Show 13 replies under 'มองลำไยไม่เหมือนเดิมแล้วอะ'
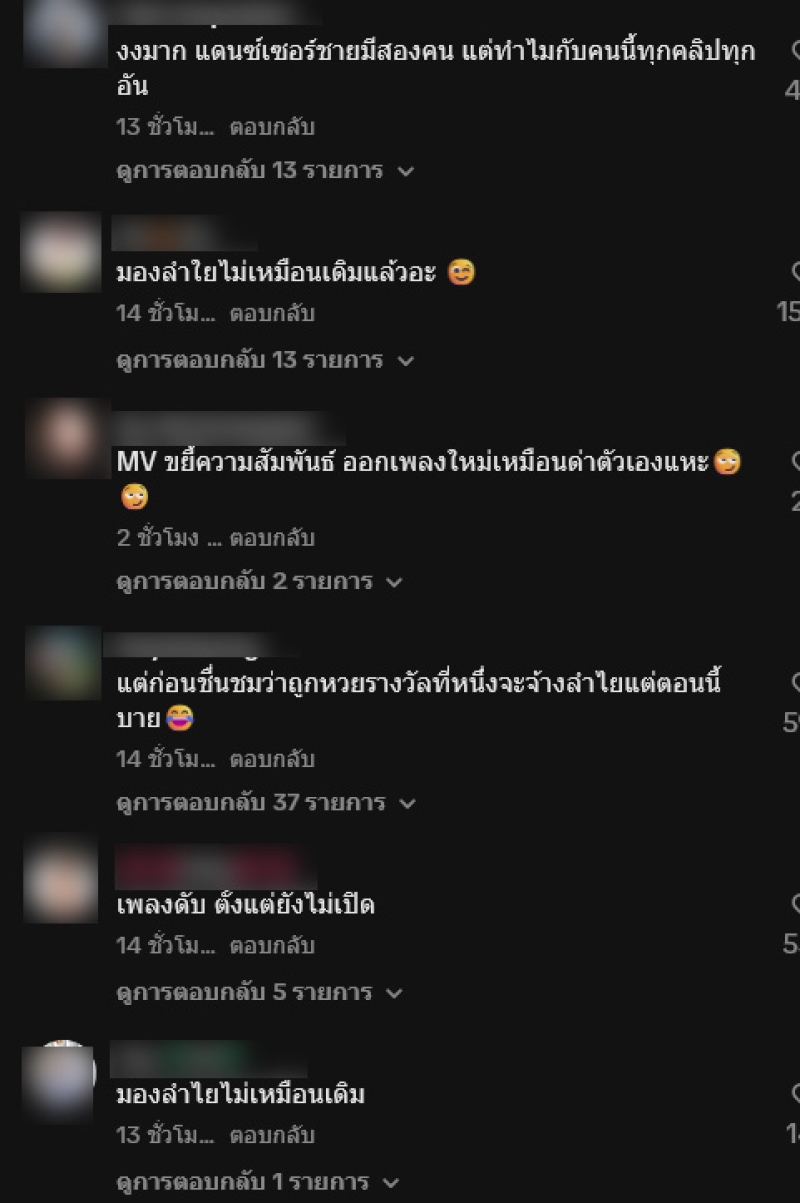This screenshot has width=800, height=1203. tap(265, 360)
